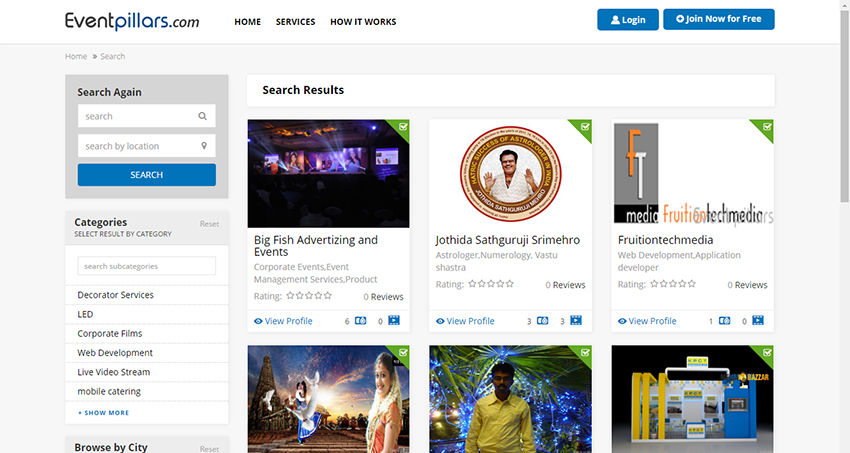Click the Big Fish rating stars
This screenshot has width=850, height=453.
click(309, 296)
